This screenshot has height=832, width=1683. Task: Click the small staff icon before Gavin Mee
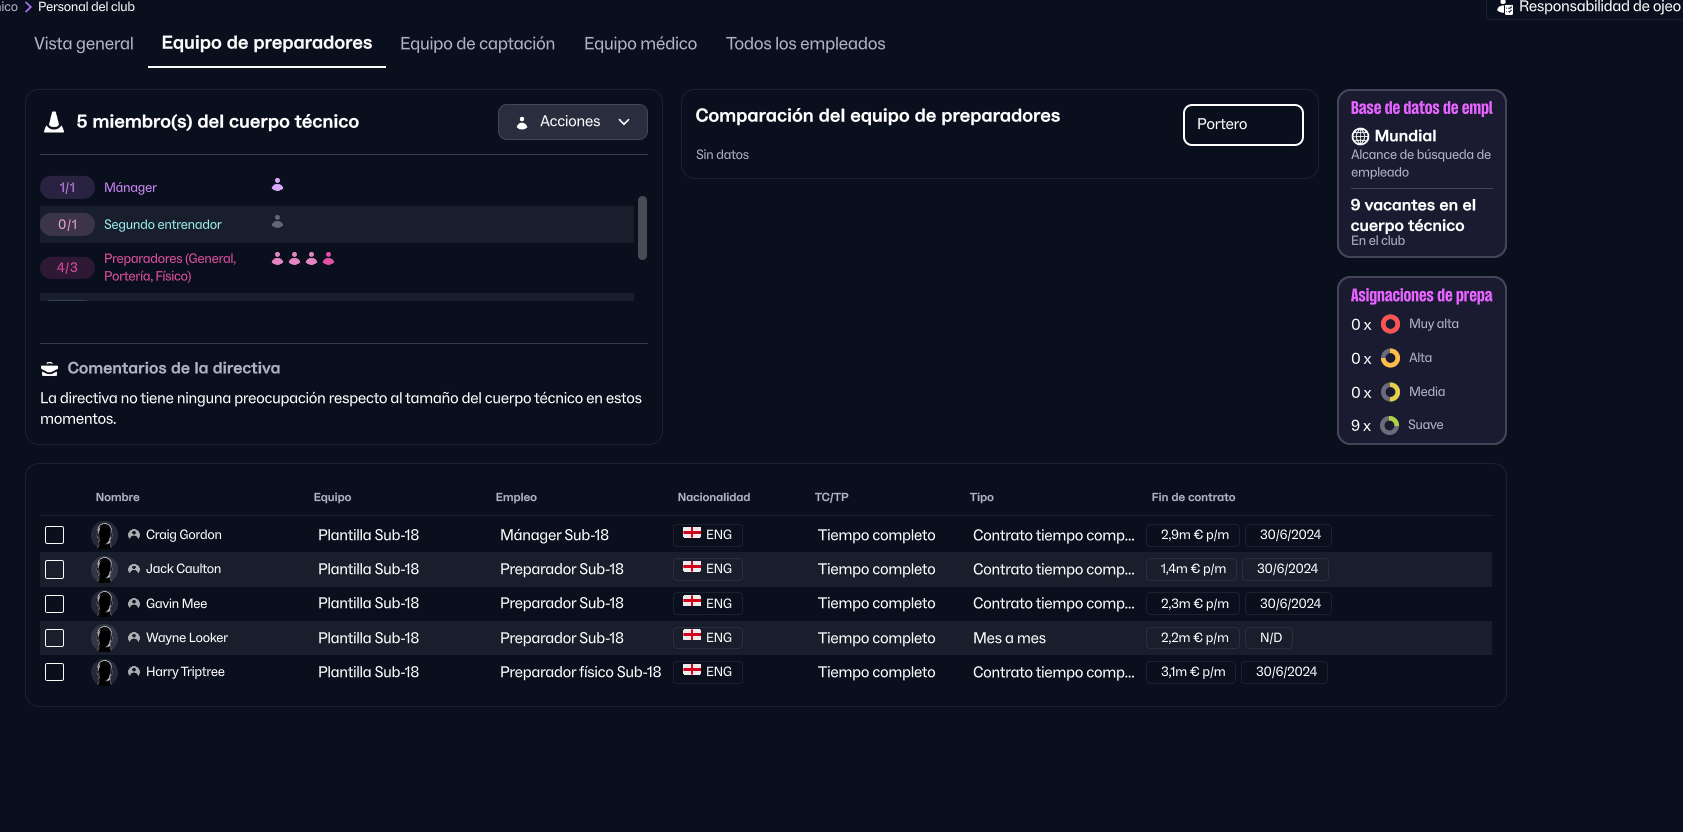(x=134, y=603)
